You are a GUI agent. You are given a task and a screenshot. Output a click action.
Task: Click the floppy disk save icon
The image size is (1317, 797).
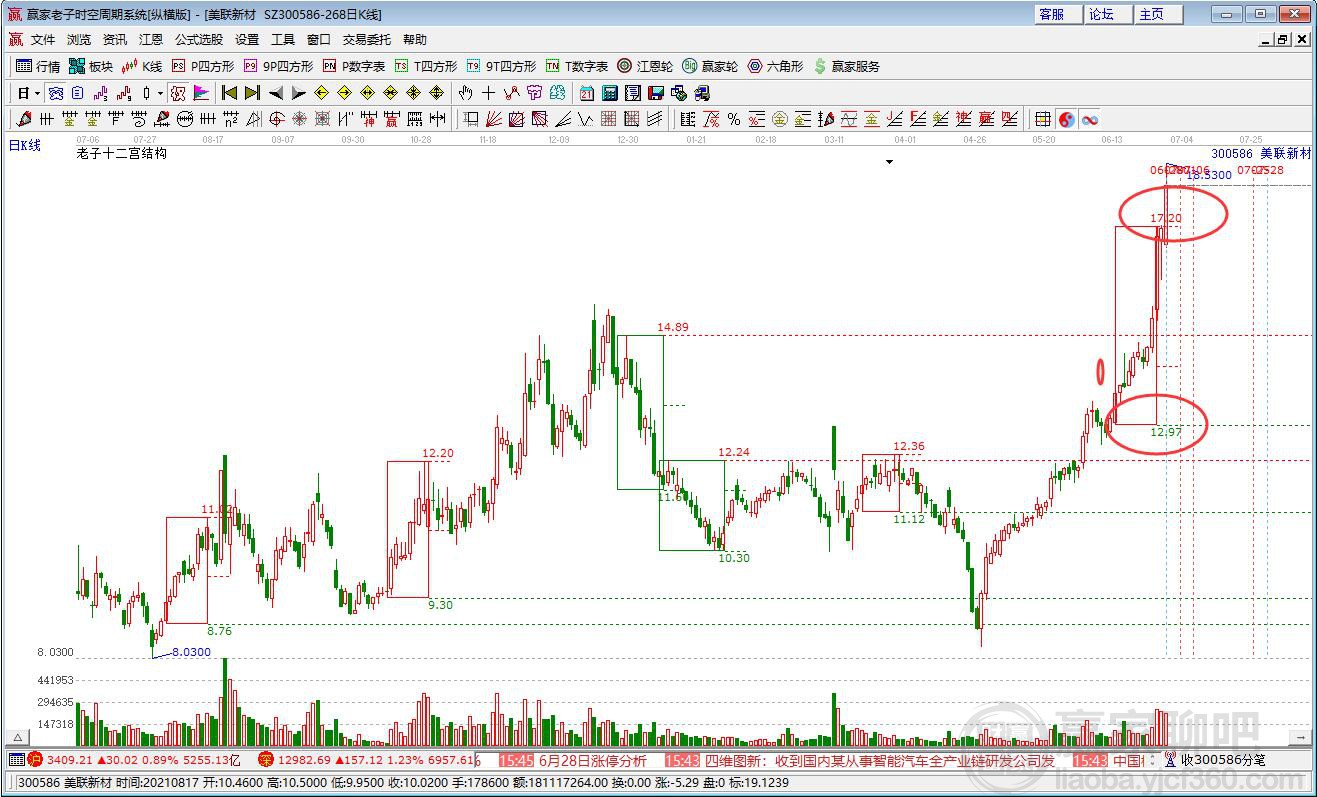pyautogui.click(x=656, y=93)
